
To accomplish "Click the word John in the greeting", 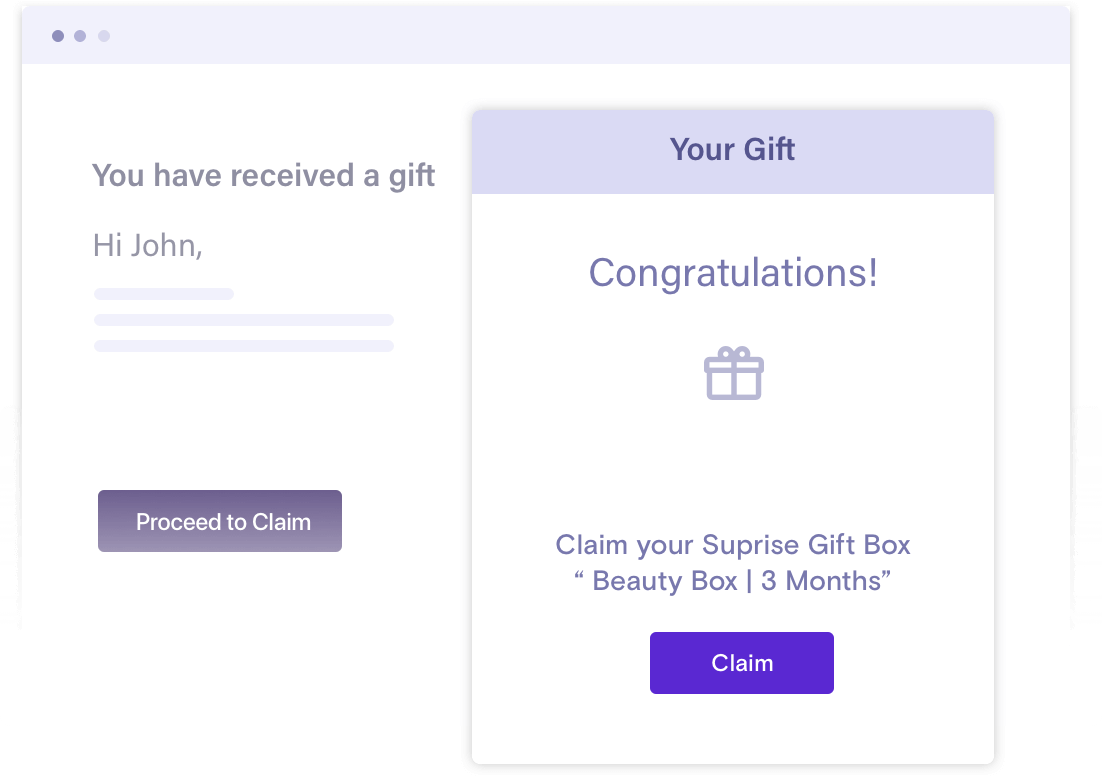I will tap(166, 246).
